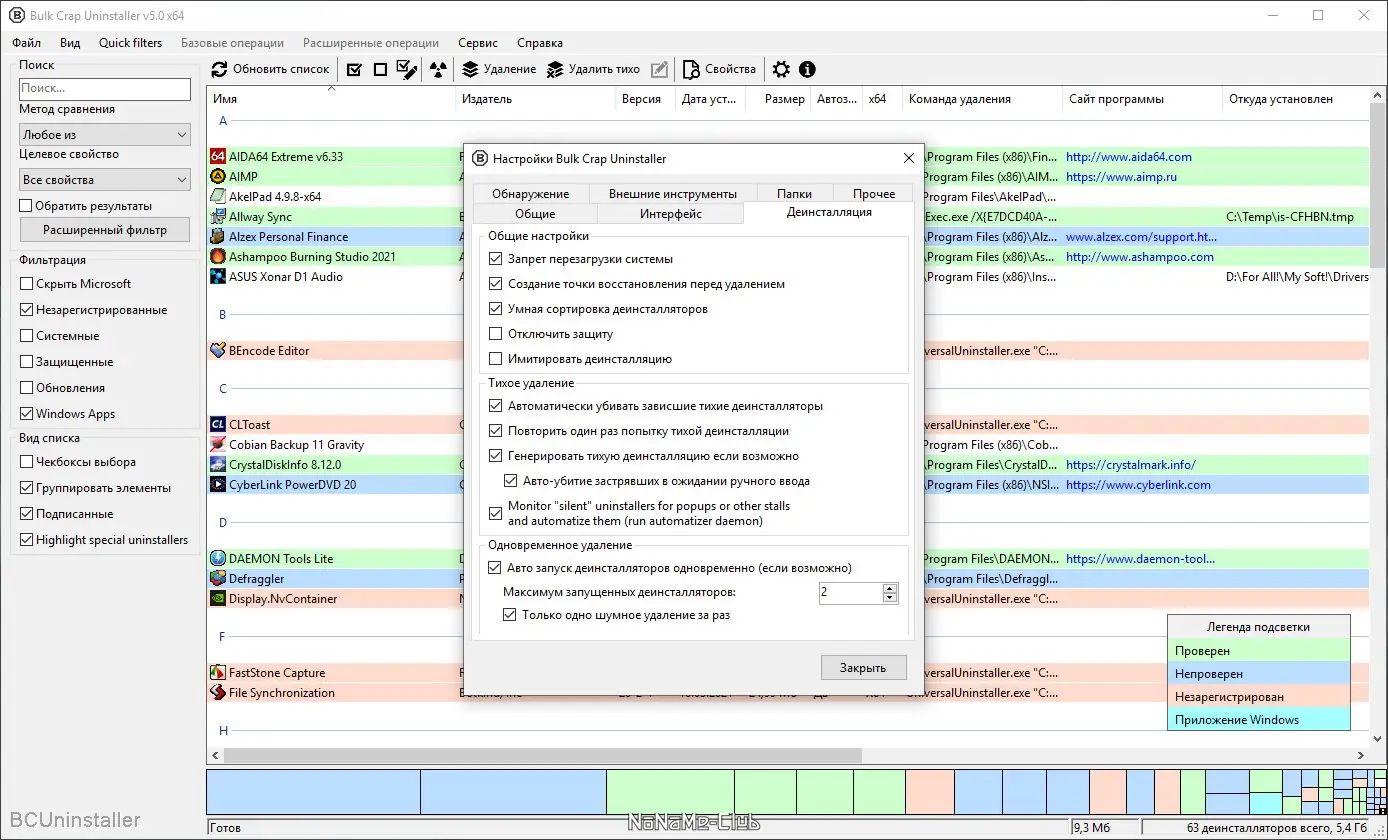Click the CyberLink PowerDVD 20 icon

219,485
